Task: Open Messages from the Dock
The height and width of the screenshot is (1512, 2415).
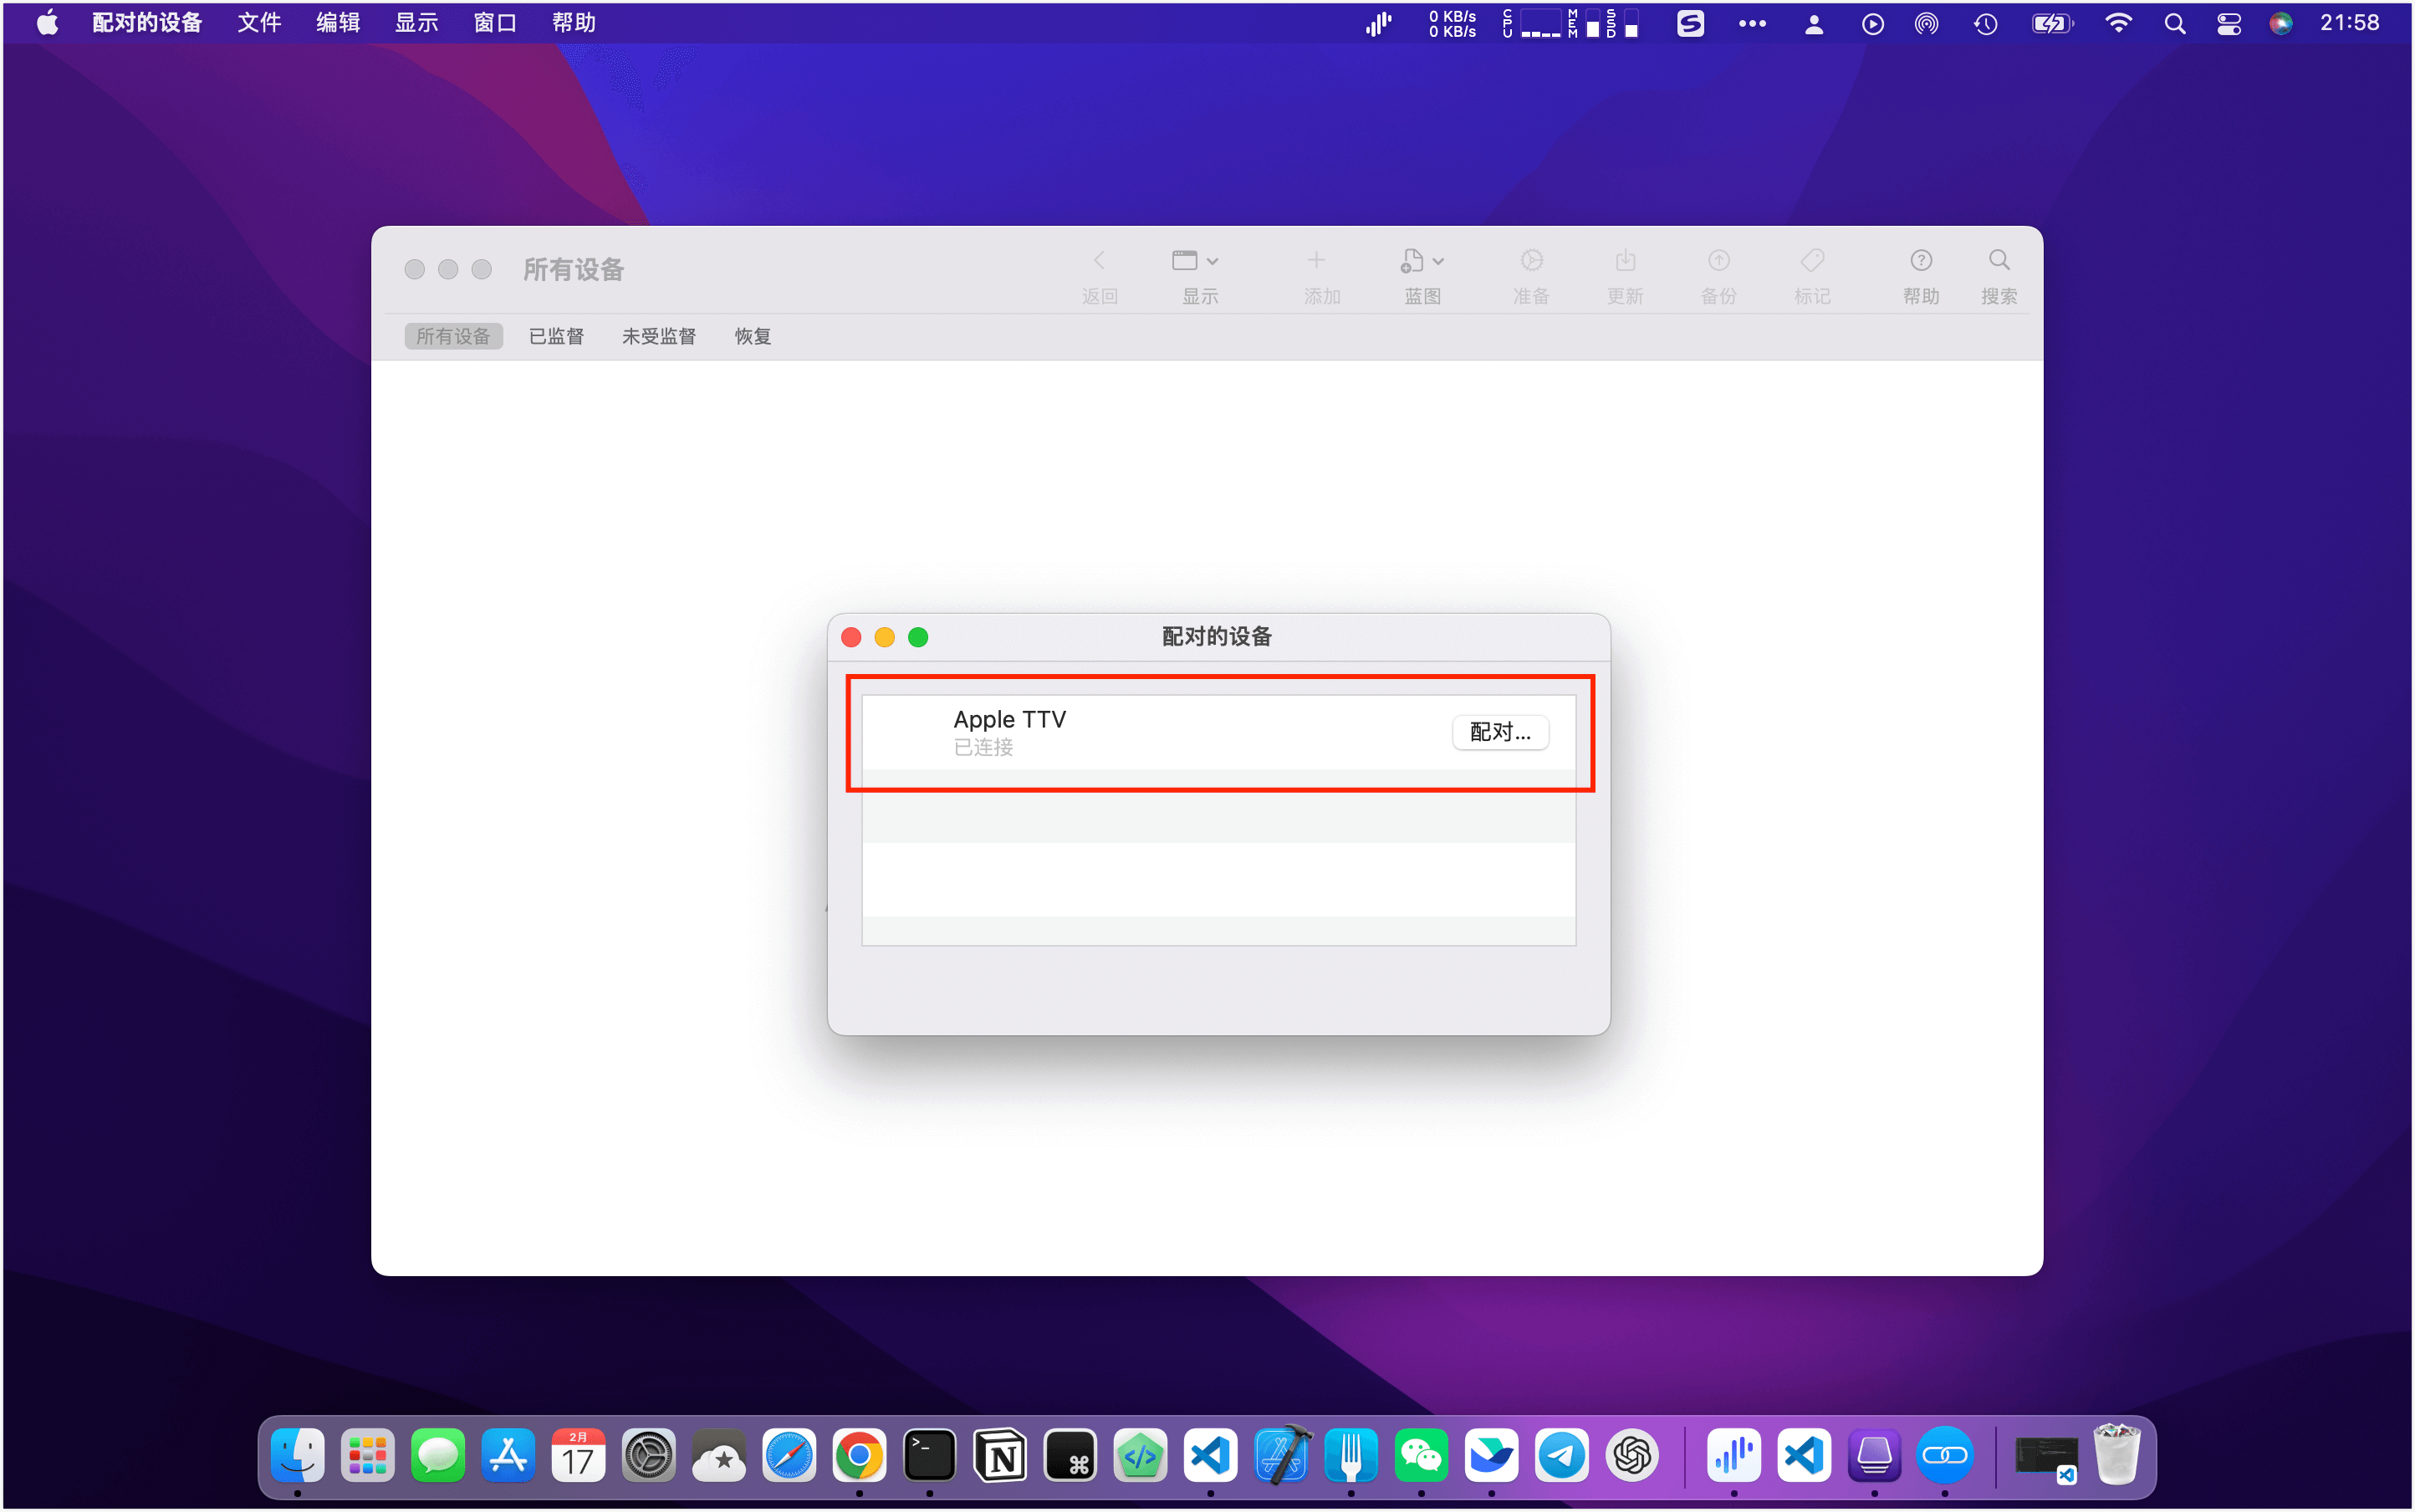Action: pyautogui.click(x=438, y=1455)
